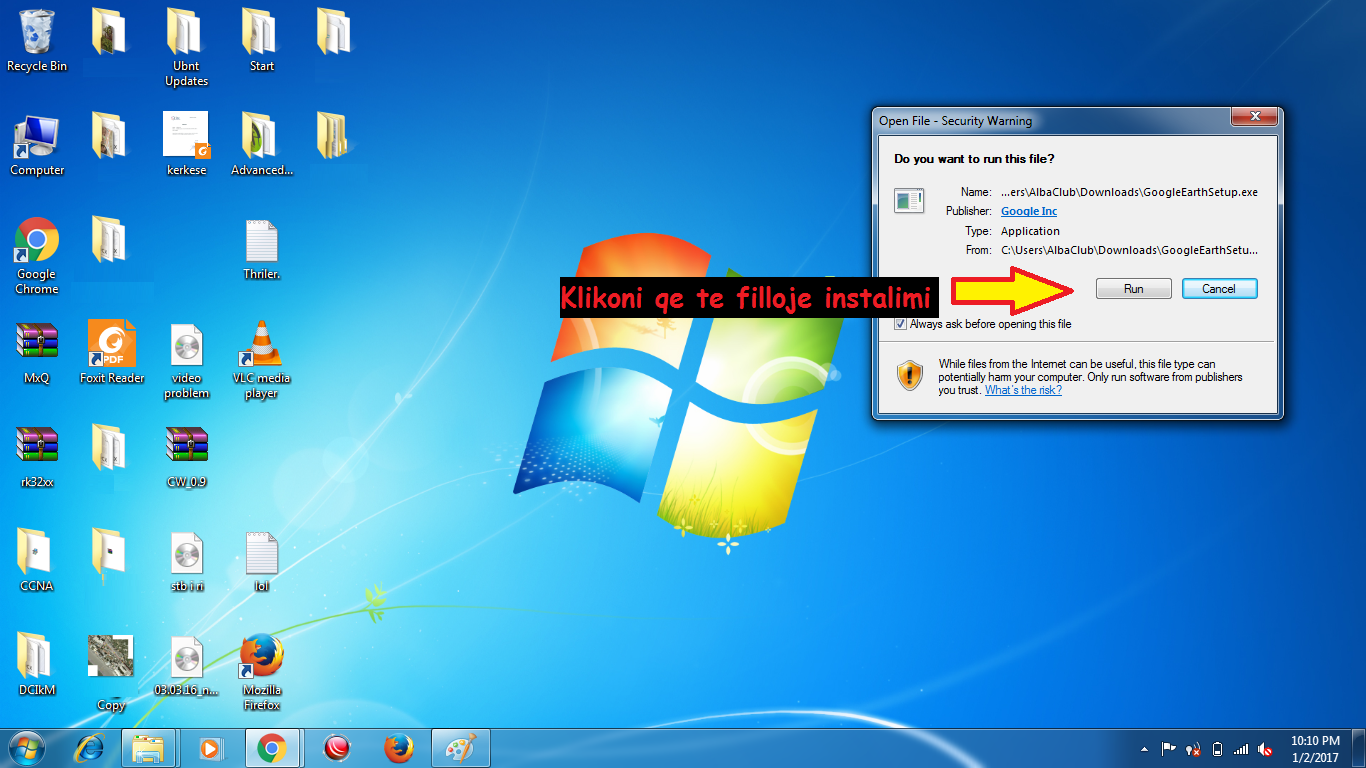The image size is (1366, 768).
Task: Select the GW_0.9 archive icon
Action: click(186, 457)
